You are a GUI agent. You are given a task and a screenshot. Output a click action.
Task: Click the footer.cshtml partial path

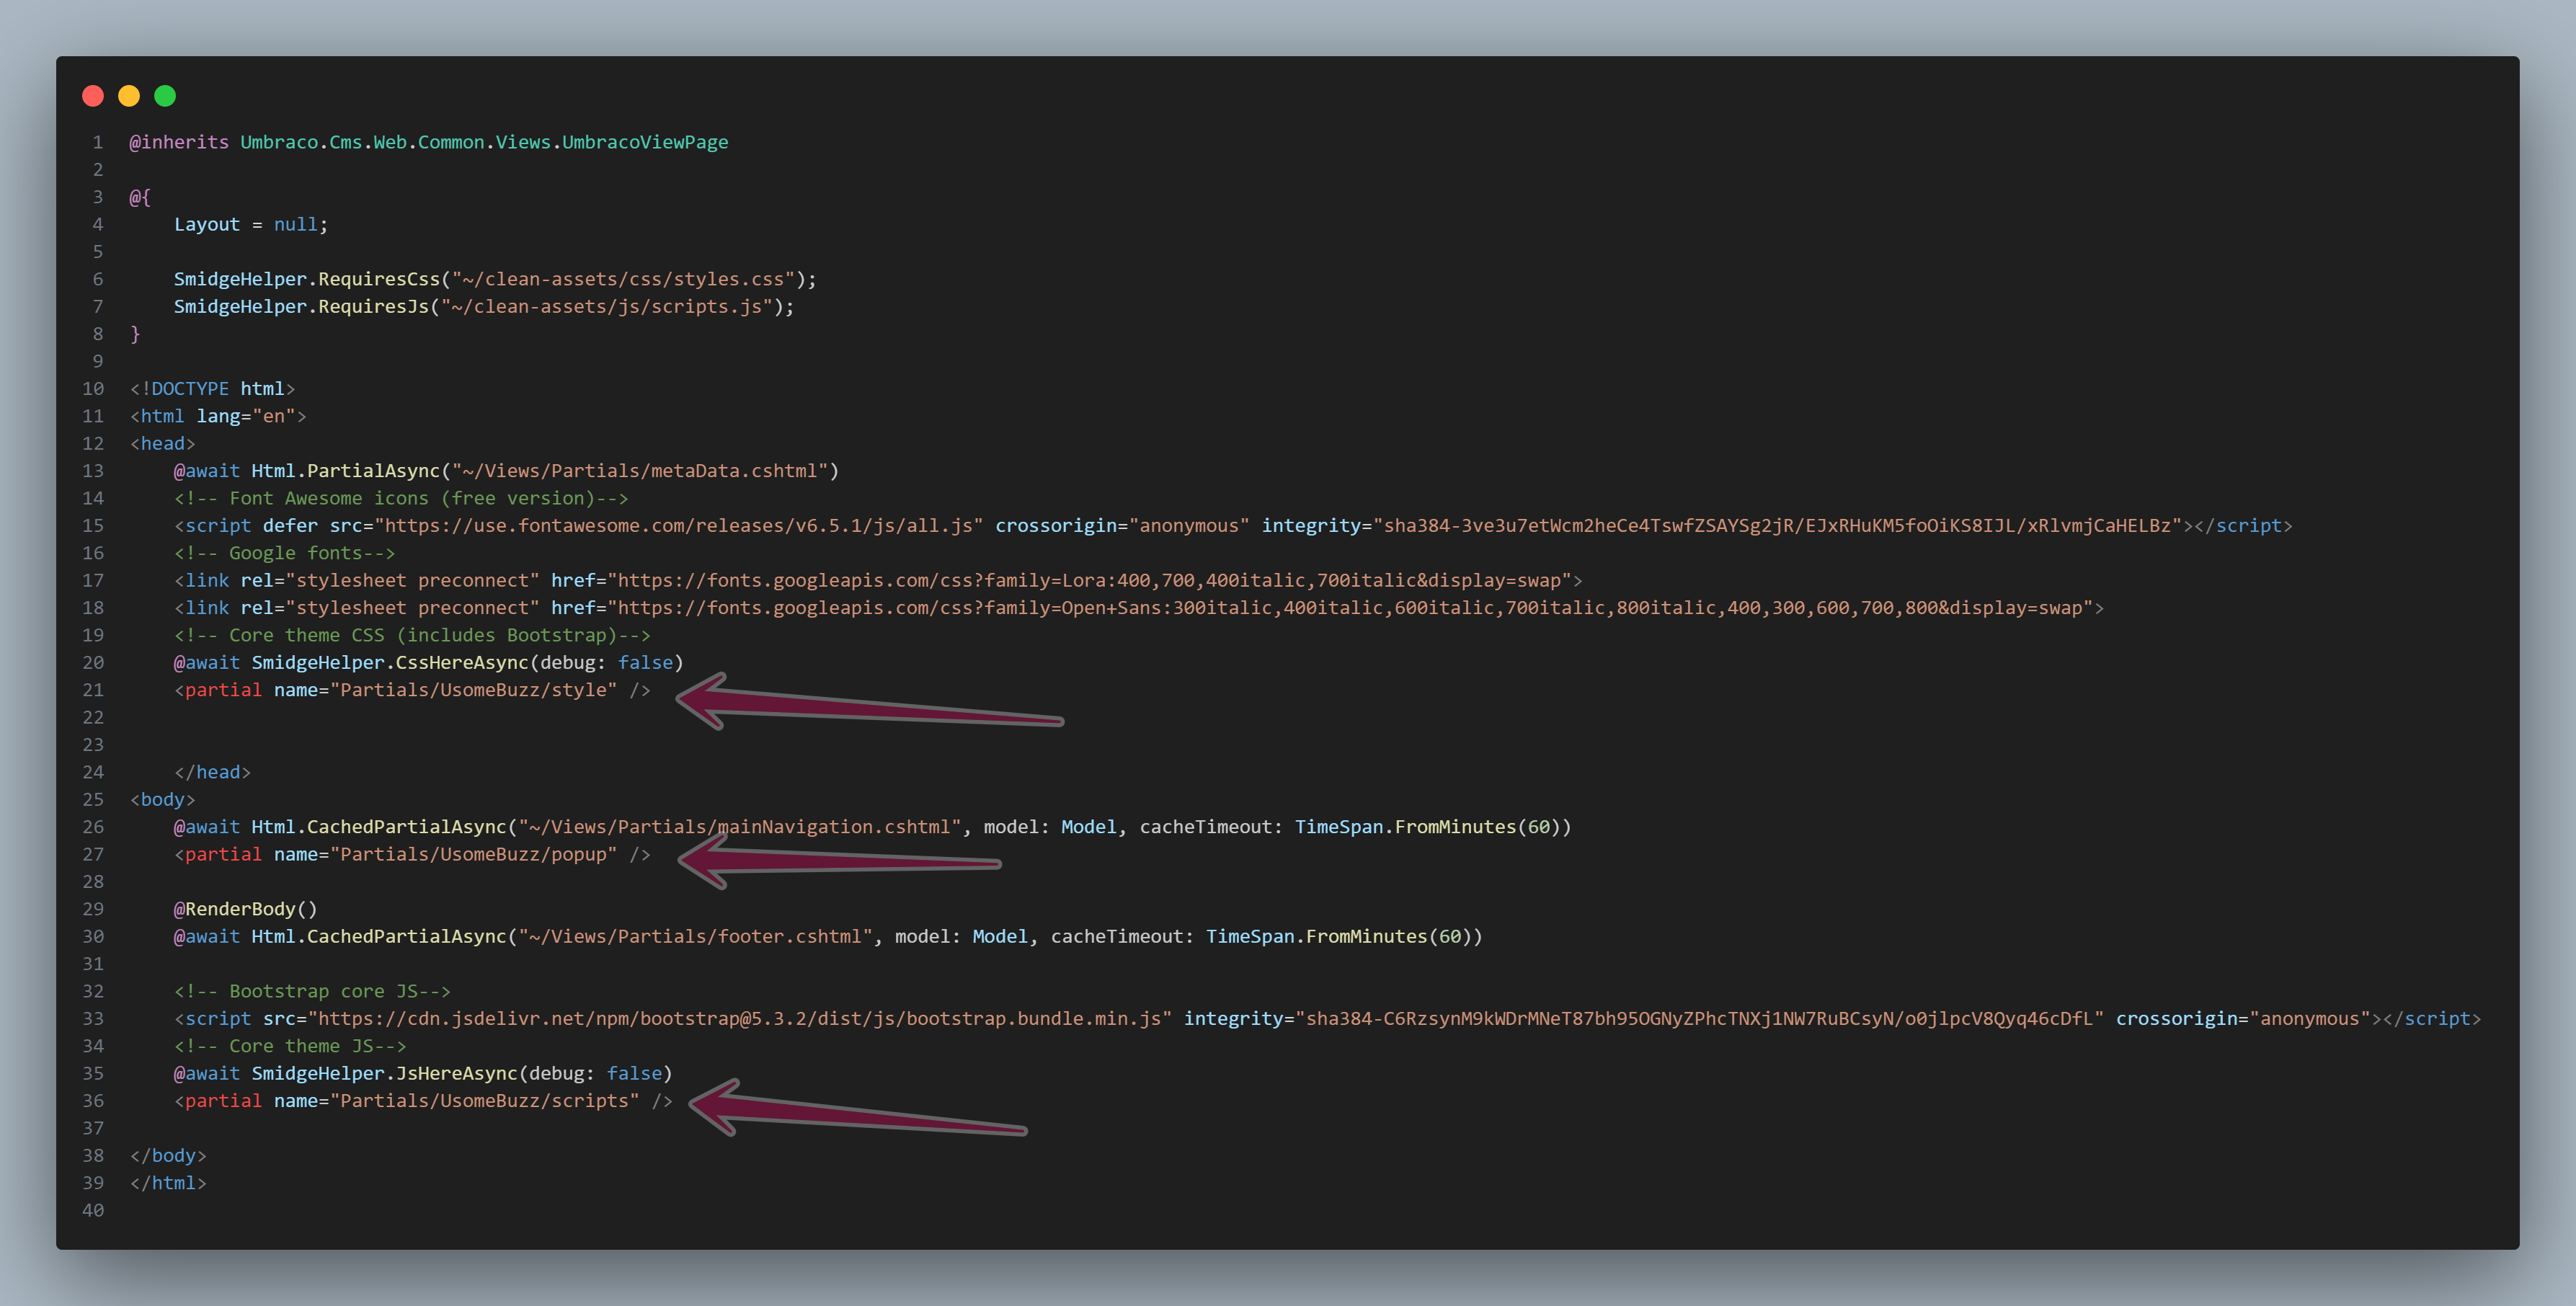coord(695,937)
